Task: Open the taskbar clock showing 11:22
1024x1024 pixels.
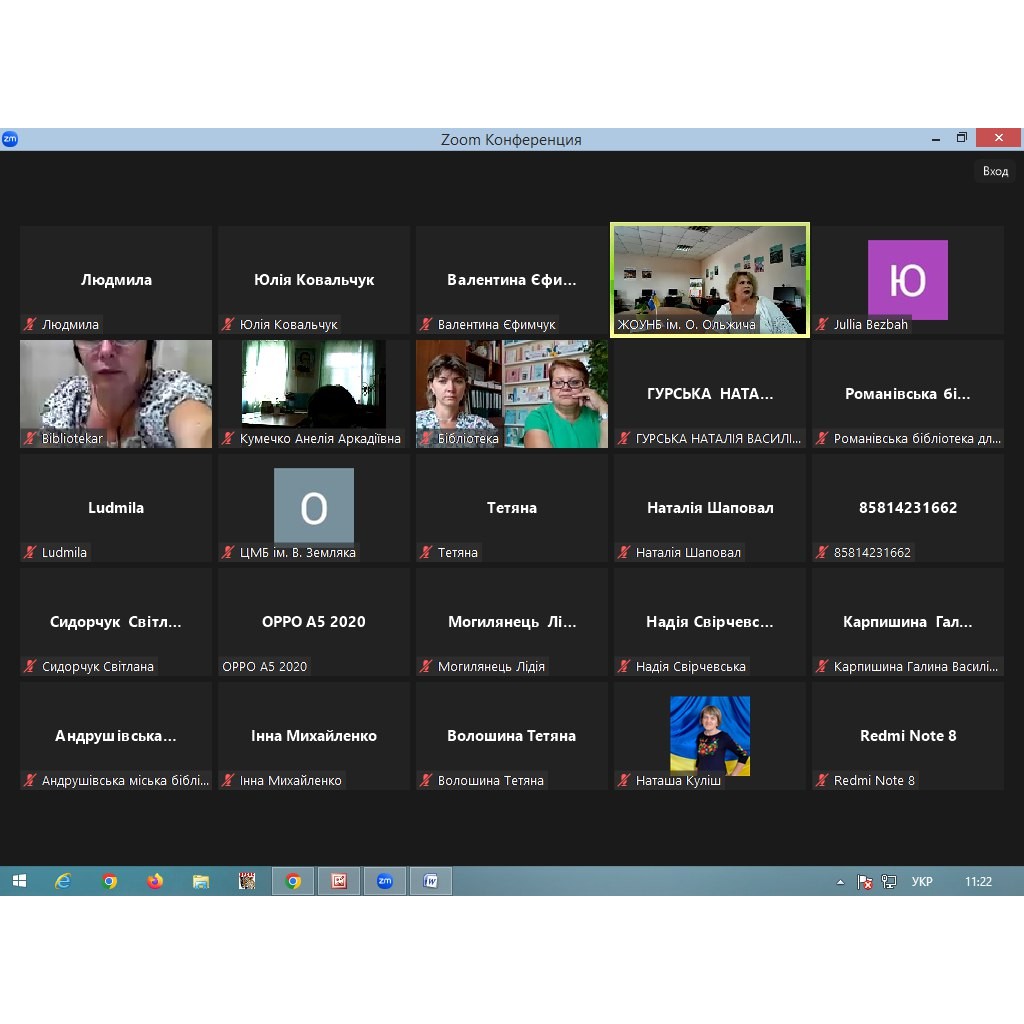Action: [978, 882]
